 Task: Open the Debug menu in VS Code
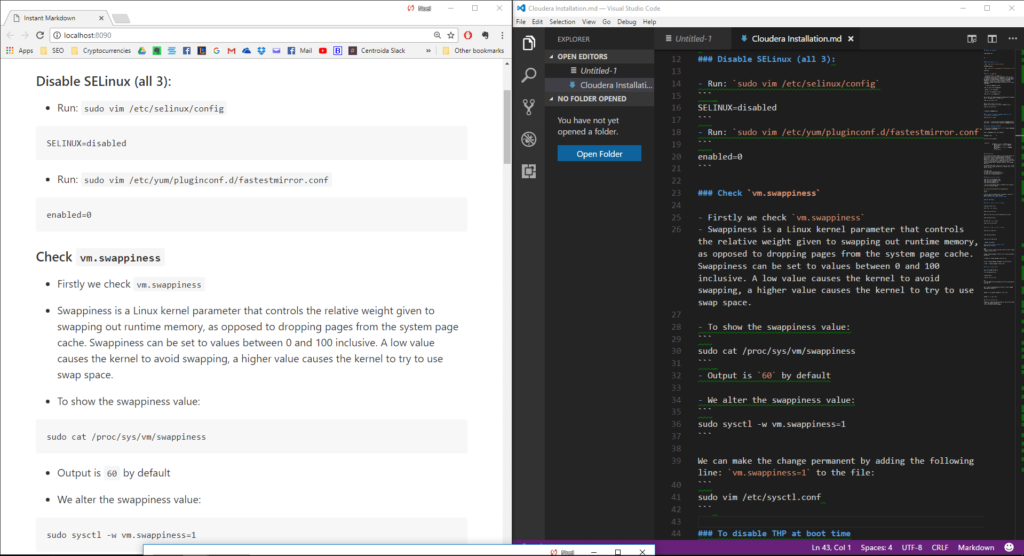[626, 22]
